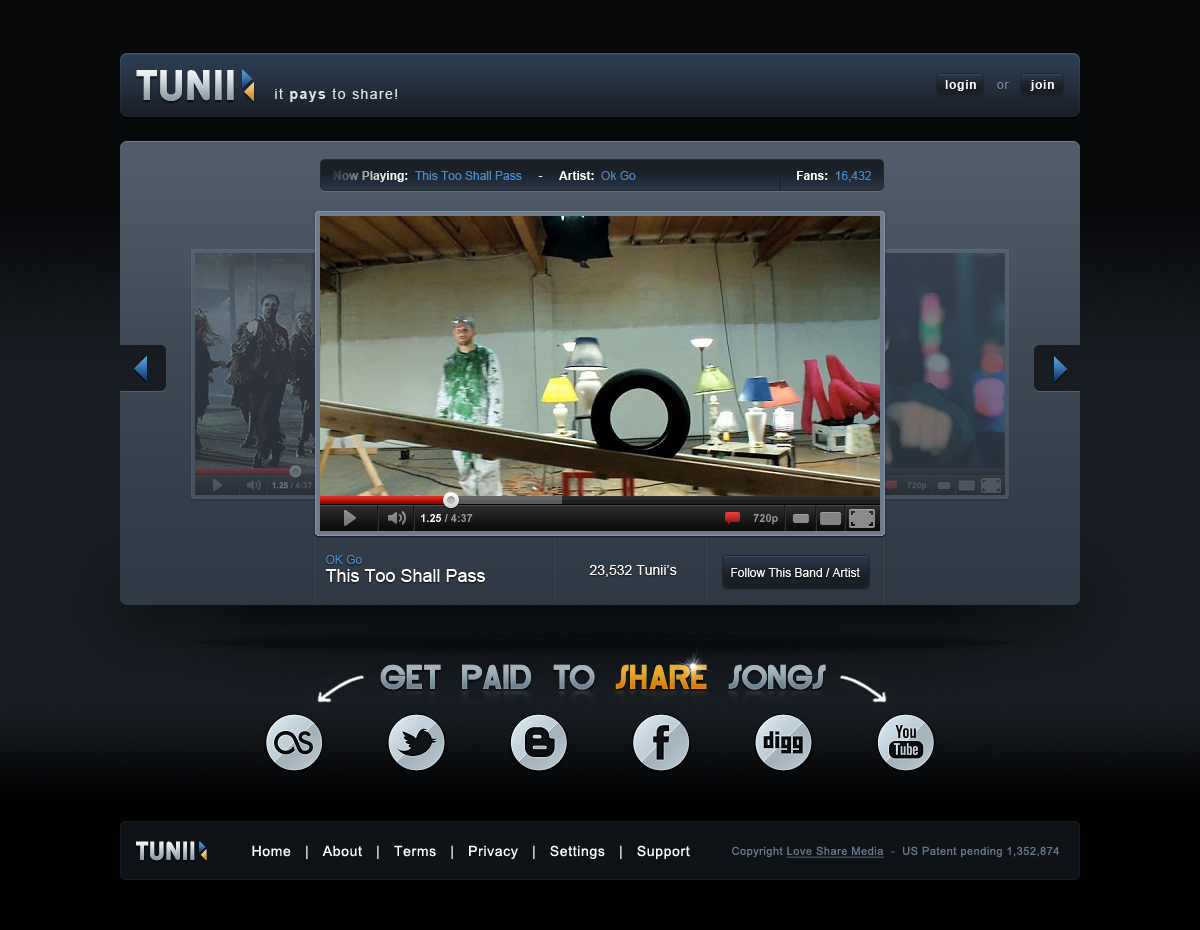This screenshot has width=1200, height=930.
Task: Click the TUNII logo in footer
Action: [172, 851]
